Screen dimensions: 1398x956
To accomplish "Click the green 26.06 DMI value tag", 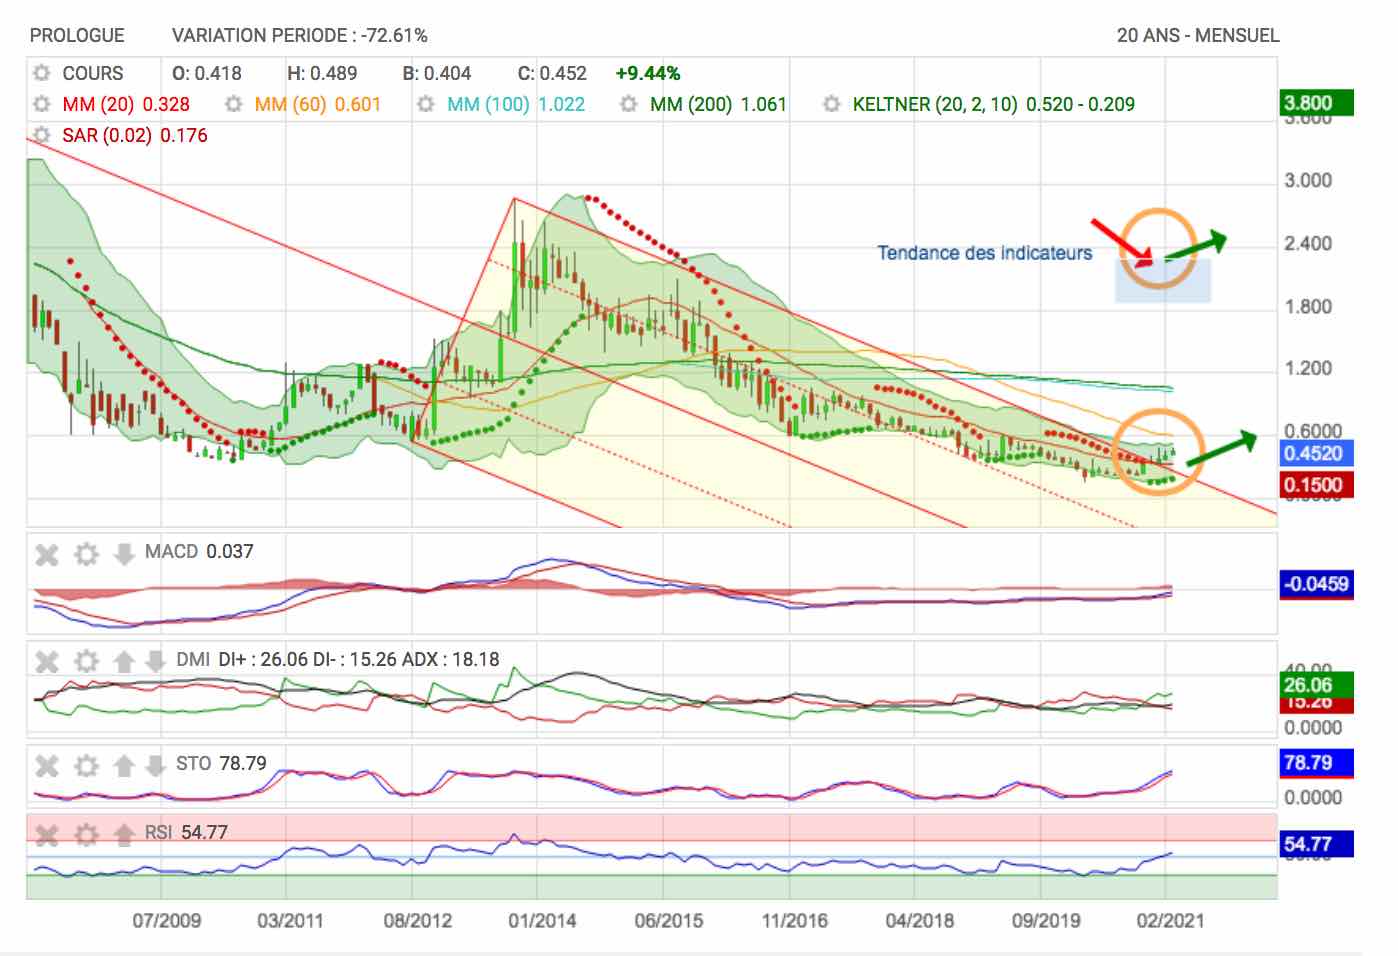I will click(x=1317, y=685).
